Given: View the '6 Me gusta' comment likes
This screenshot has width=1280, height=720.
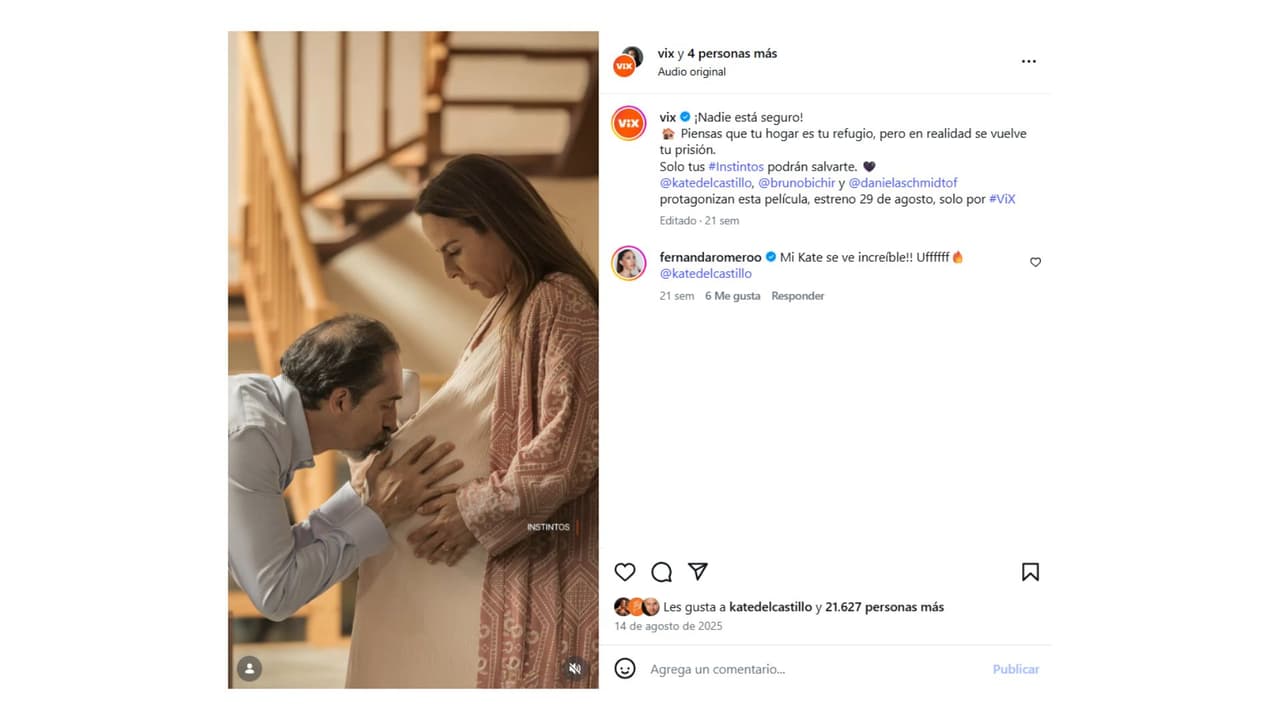Looking at the screenshot, I should pos(732,296).
